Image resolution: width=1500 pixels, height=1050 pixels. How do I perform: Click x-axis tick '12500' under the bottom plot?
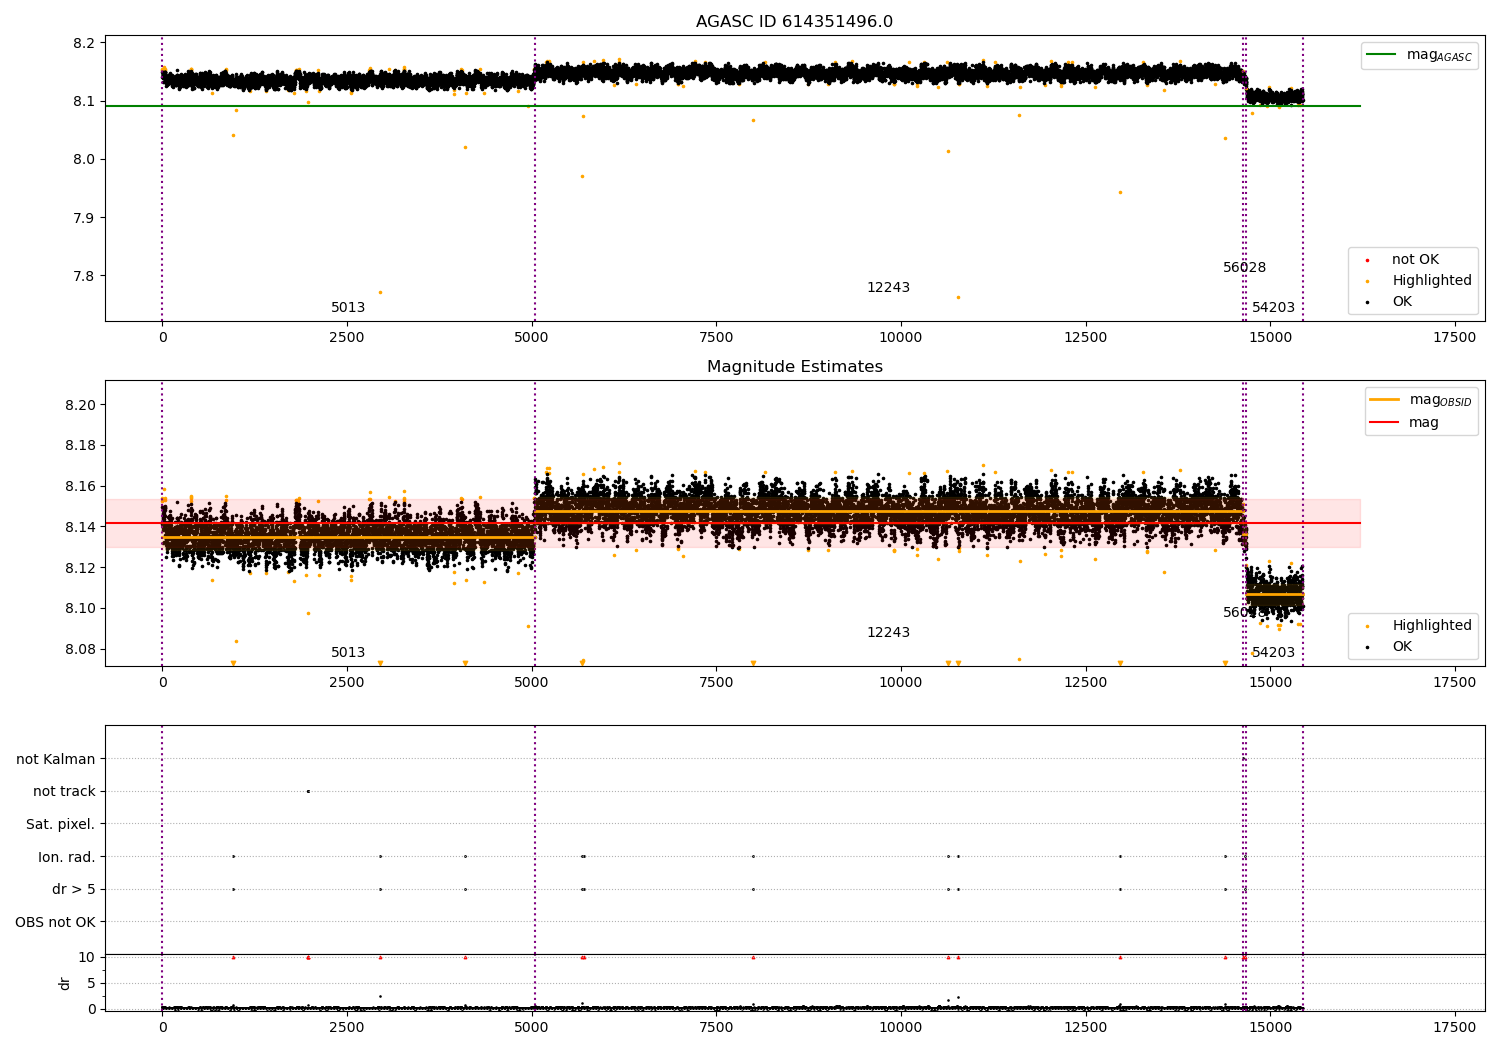[1085, 1028]
